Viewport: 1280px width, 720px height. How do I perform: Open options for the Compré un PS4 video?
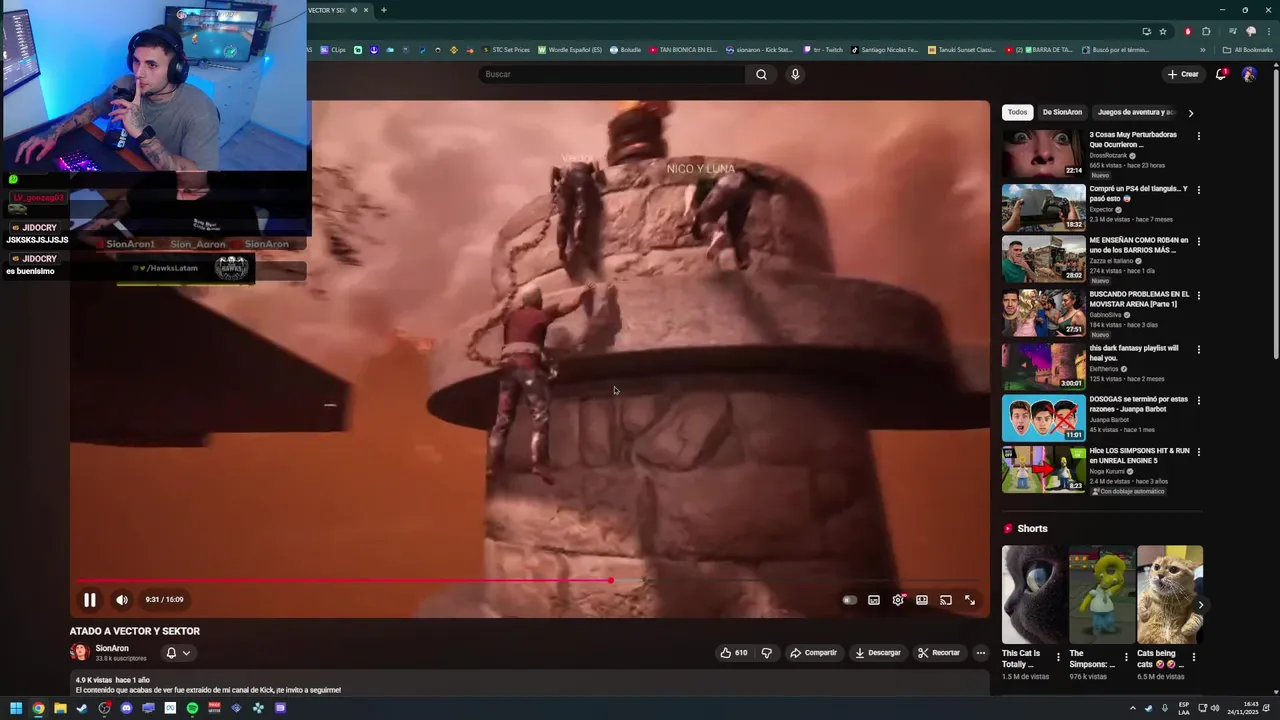pyautogui.click(x=1199, y=190)
